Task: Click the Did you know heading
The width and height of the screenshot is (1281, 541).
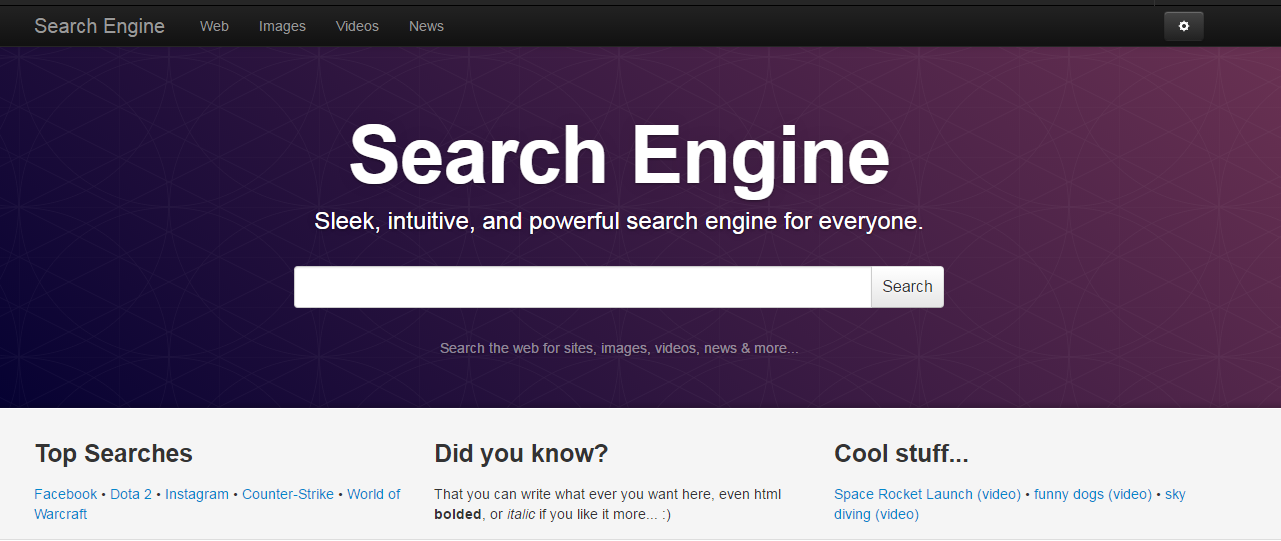Action: 521,453
